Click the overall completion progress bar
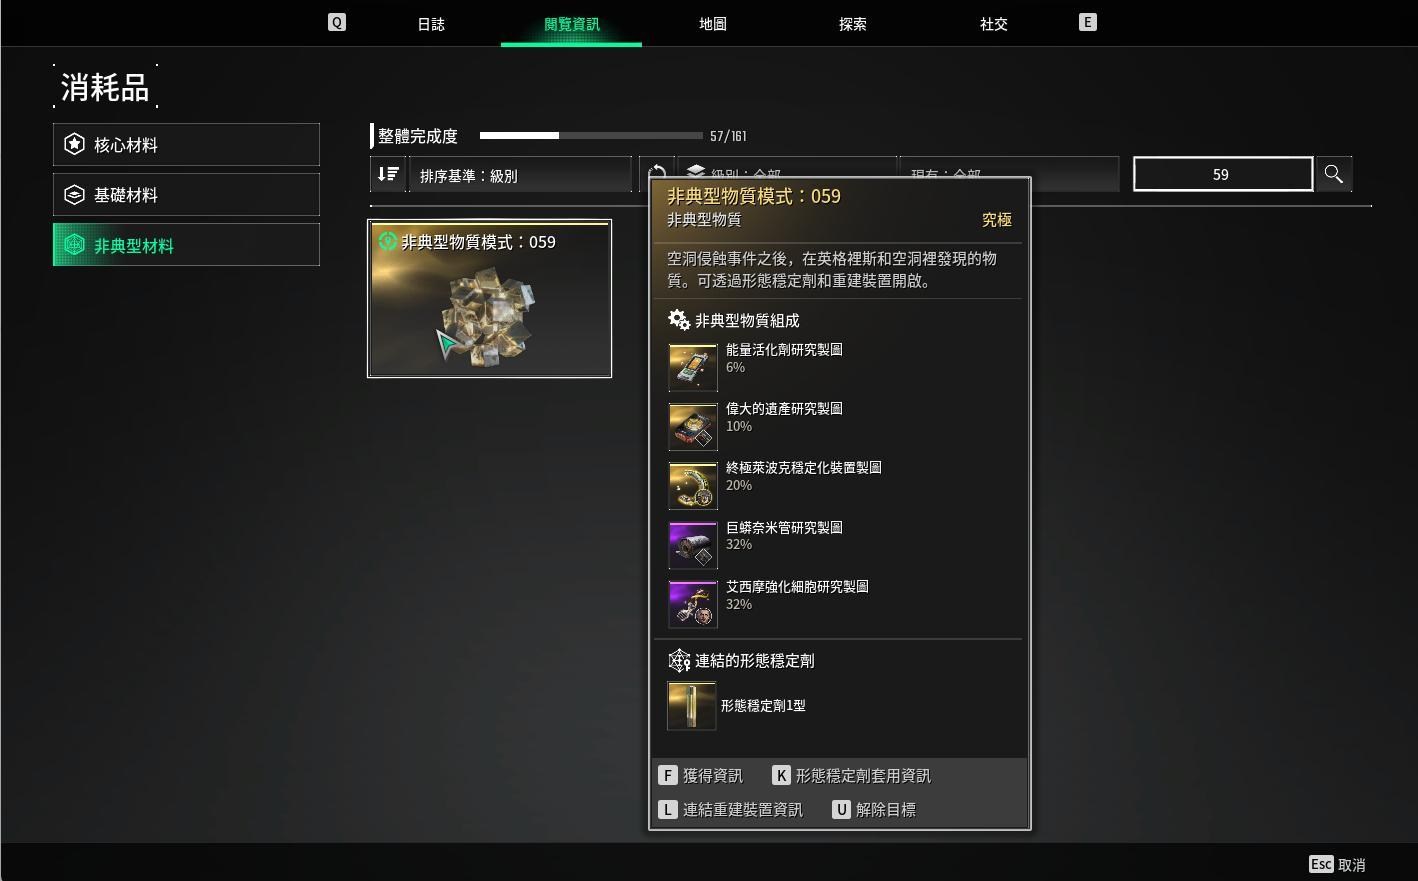 (591, 135)
